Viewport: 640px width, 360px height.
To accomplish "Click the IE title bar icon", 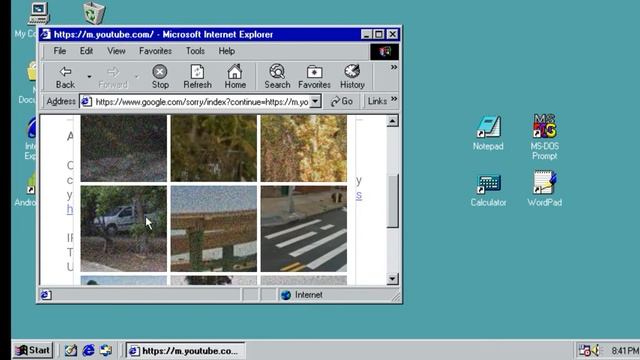I will 46,34.
